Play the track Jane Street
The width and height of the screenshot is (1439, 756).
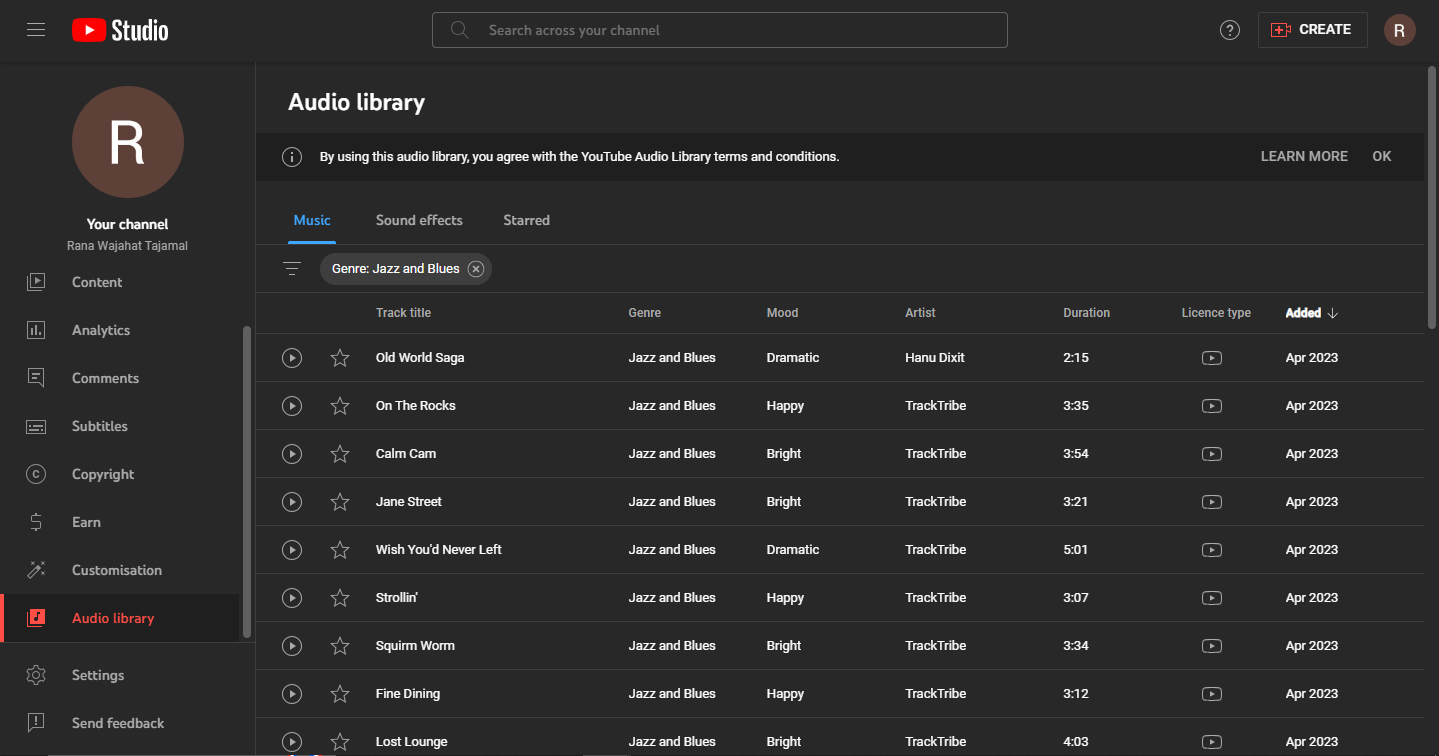coord(292,502)
